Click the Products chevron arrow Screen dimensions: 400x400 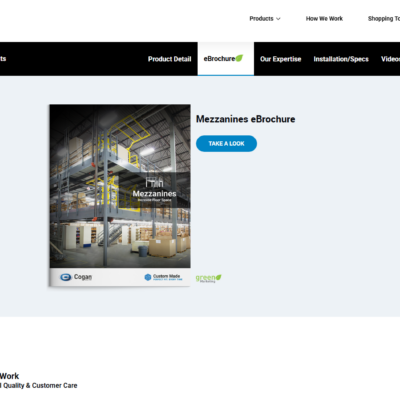click(278, 19)
